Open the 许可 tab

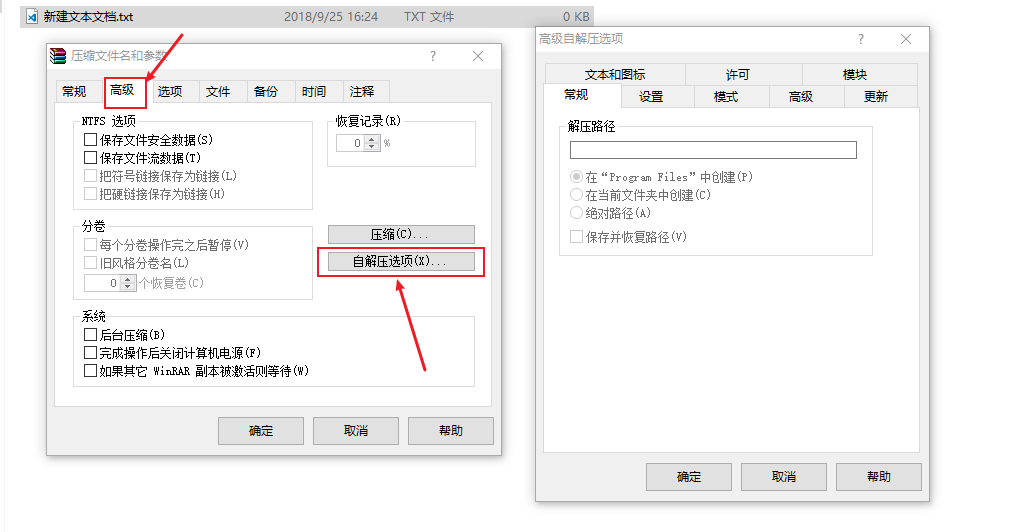pyautogui.click(x=738, y=75)
